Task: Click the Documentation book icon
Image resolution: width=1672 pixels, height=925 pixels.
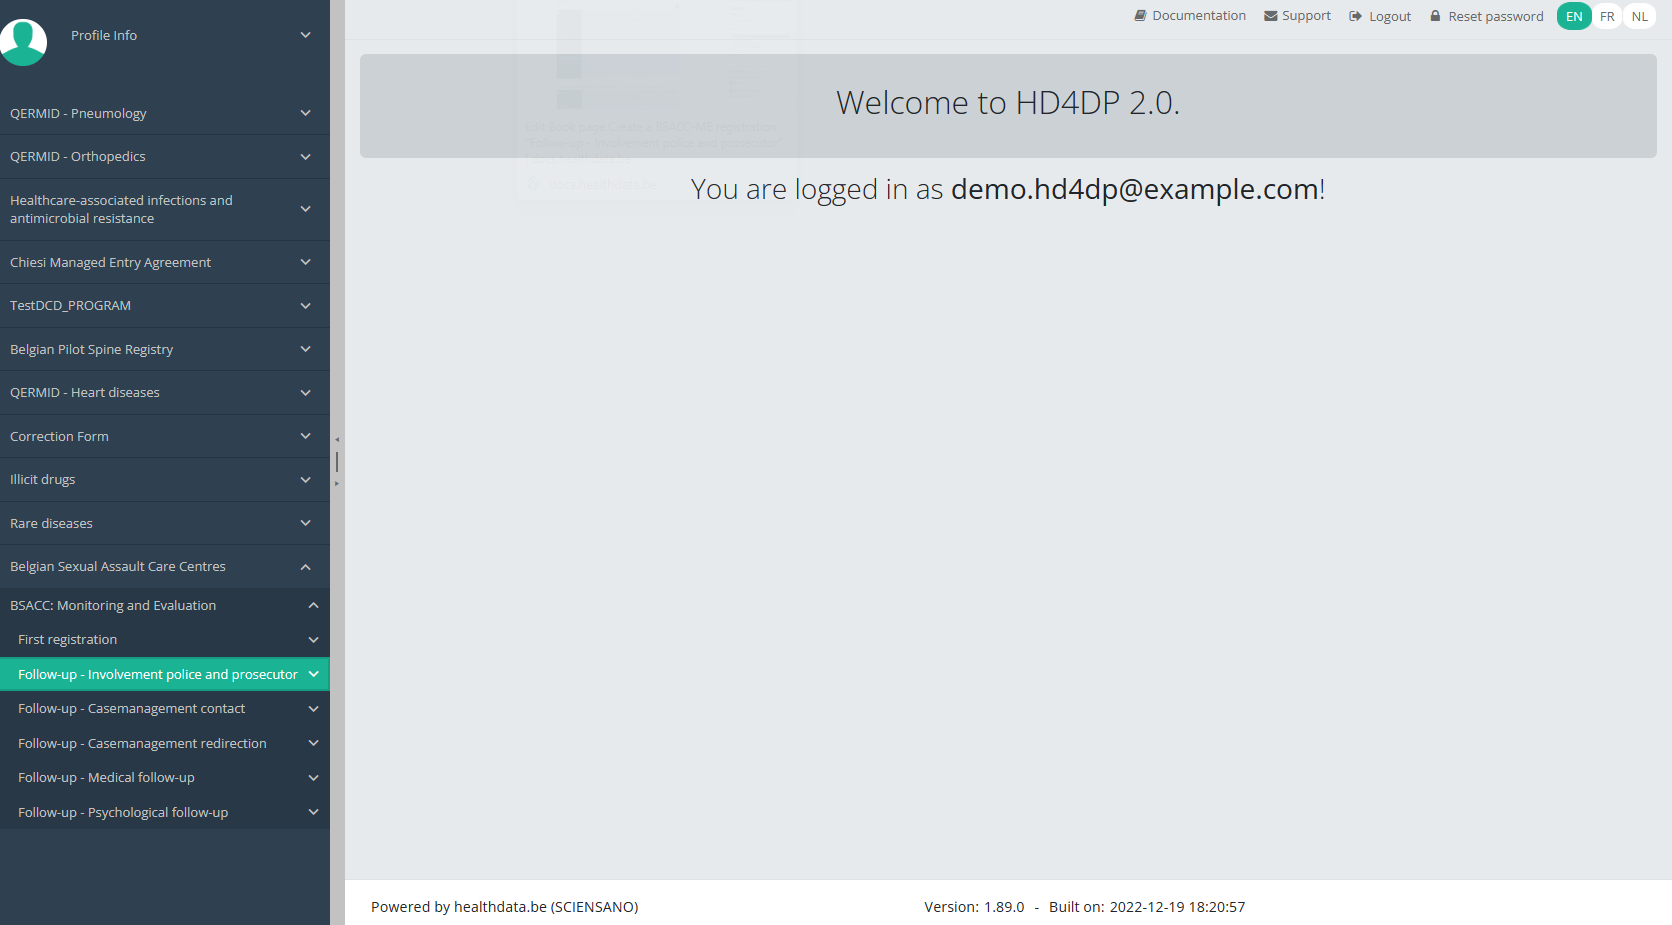Action: tap(1140, 16)
